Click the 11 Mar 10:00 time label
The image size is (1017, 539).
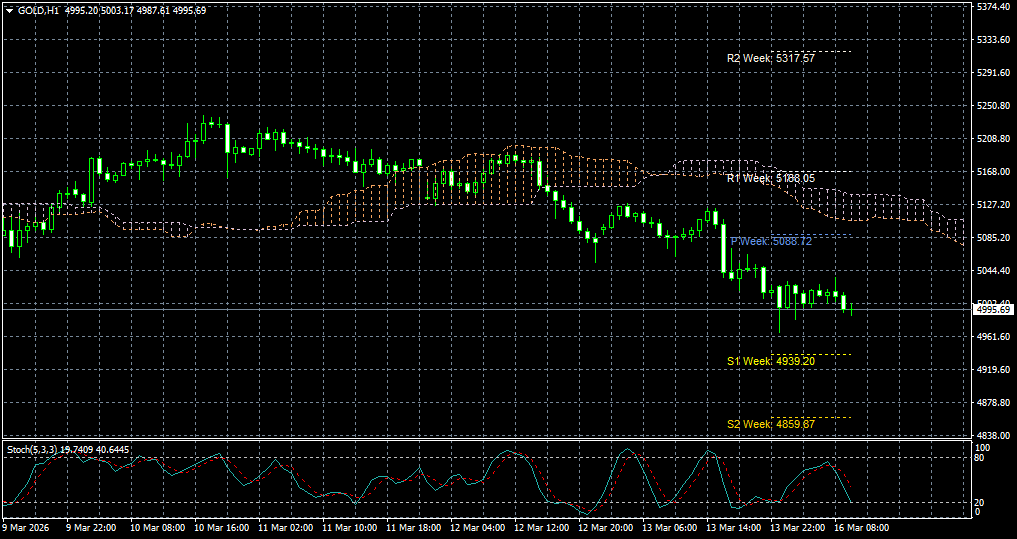click(350, 528)
